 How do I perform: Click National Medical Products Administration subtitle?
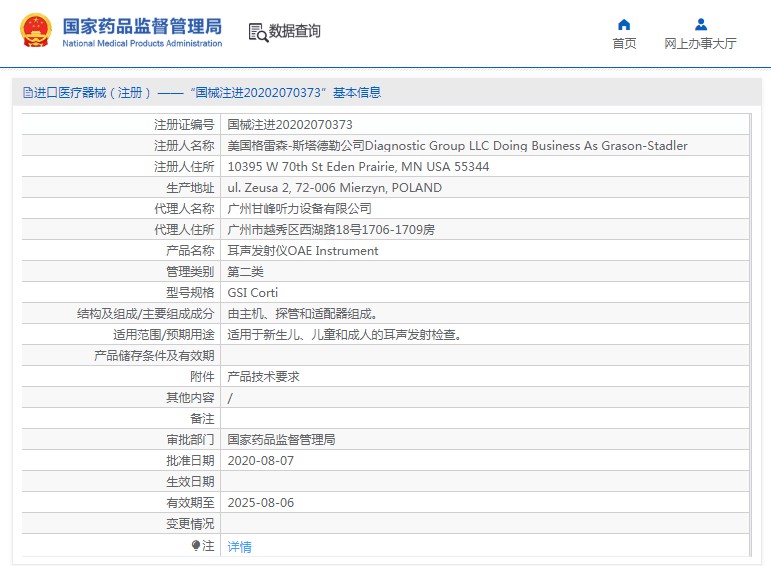coord(142,43)
